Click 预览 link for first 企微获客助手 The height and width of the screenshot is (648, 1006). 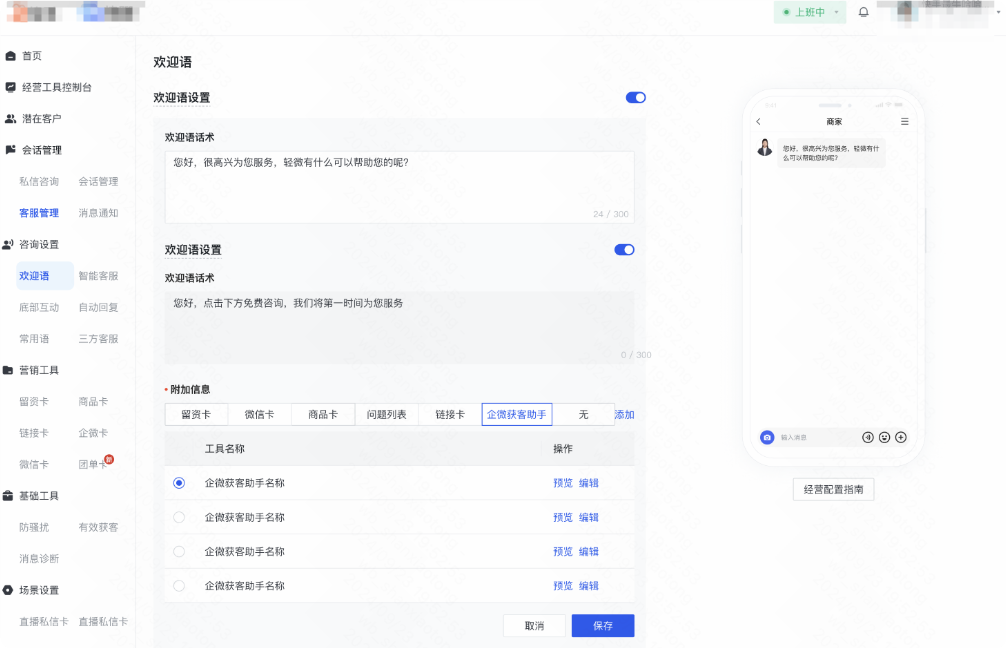coord(563,483)
